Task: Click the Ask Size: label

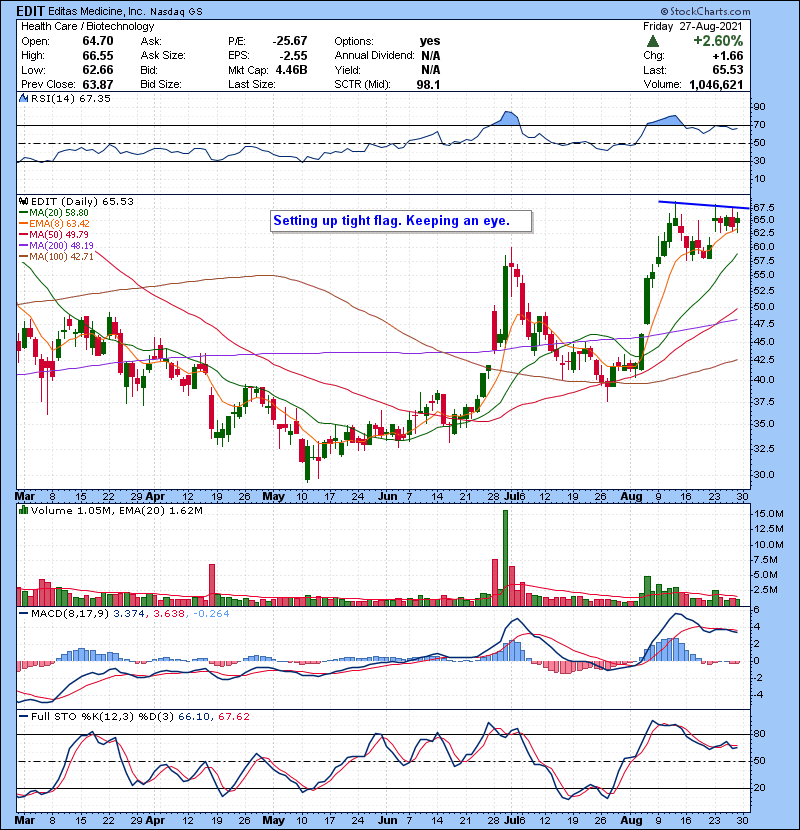Action: click(x=163, y=56)
